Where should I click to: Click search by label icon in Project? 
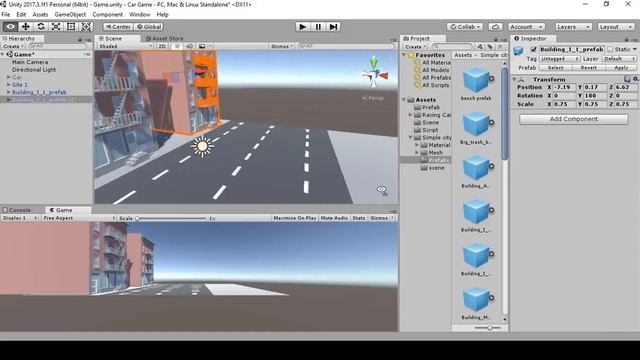click(x=490, y=47)
